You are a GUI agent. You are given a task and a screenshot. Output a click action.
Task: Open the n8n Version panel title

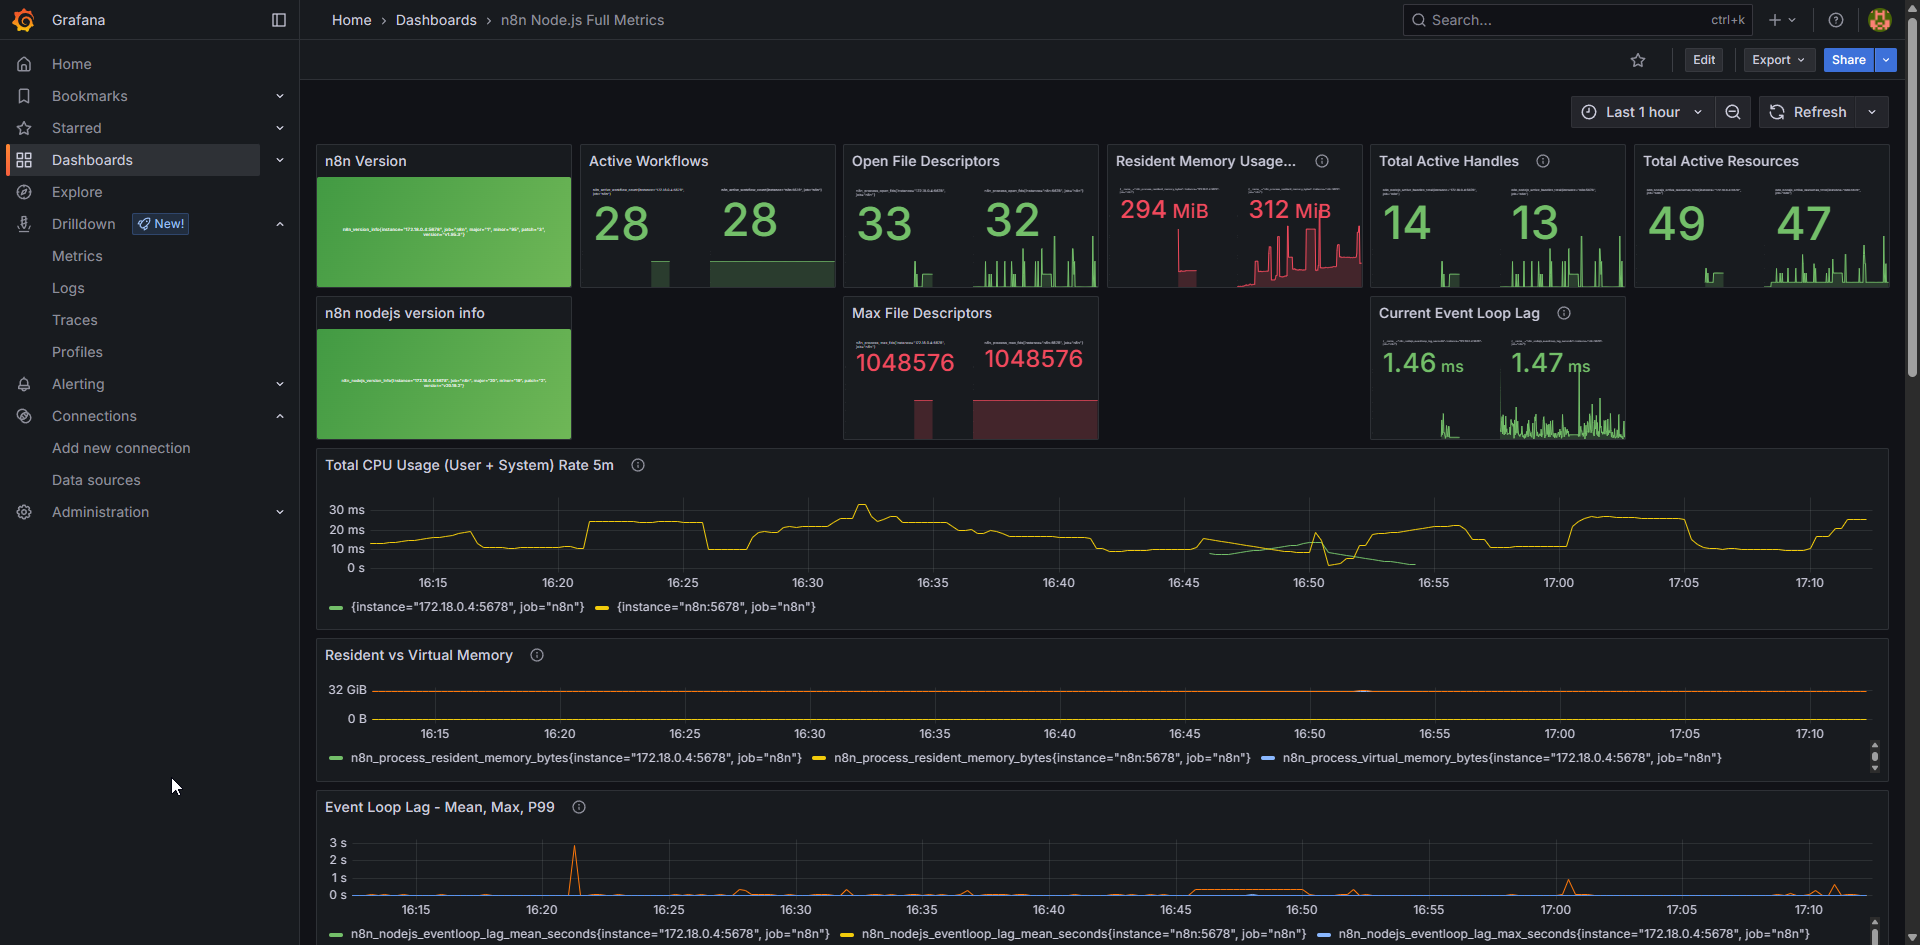coord(365,161)
